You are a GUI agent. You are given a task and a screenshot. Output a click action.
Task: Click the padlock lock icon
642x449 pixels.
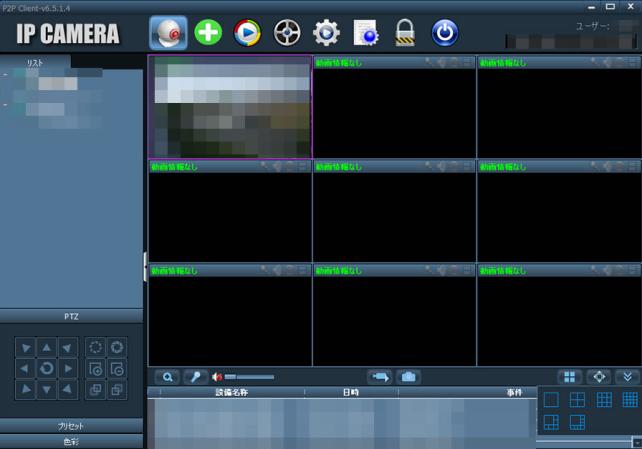point(405,33)
